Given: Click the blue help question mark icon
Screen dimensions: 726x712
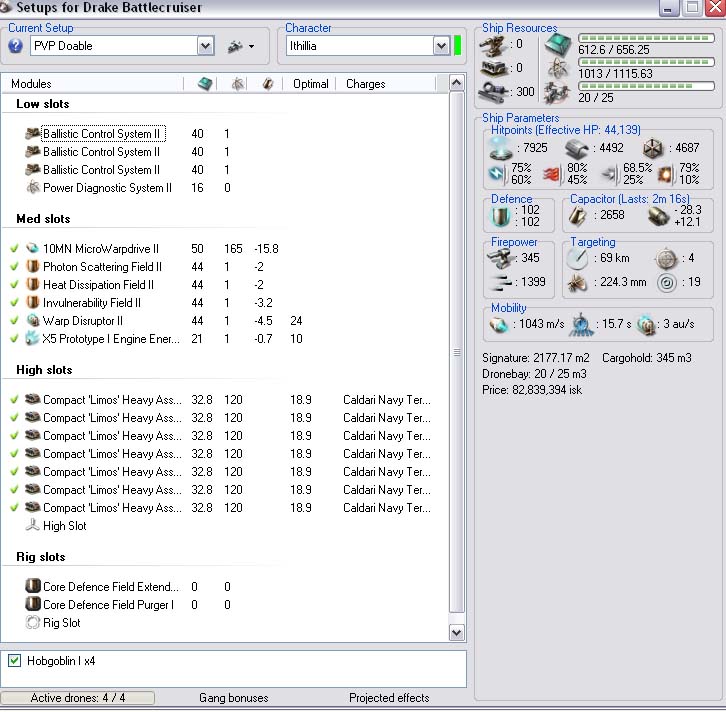Looking at the screenshot, I should point(15,46).
